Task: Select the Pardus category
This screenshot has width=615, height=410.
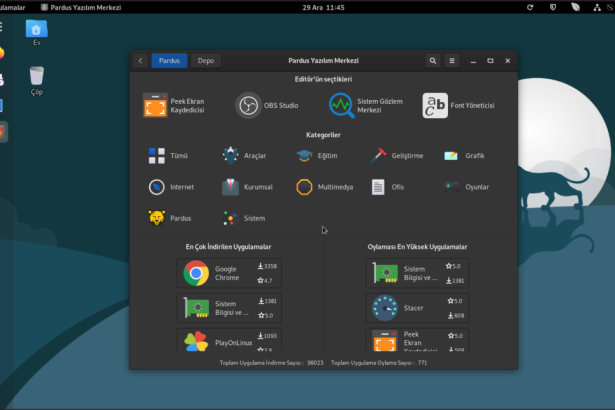Action: click(169, 218)
